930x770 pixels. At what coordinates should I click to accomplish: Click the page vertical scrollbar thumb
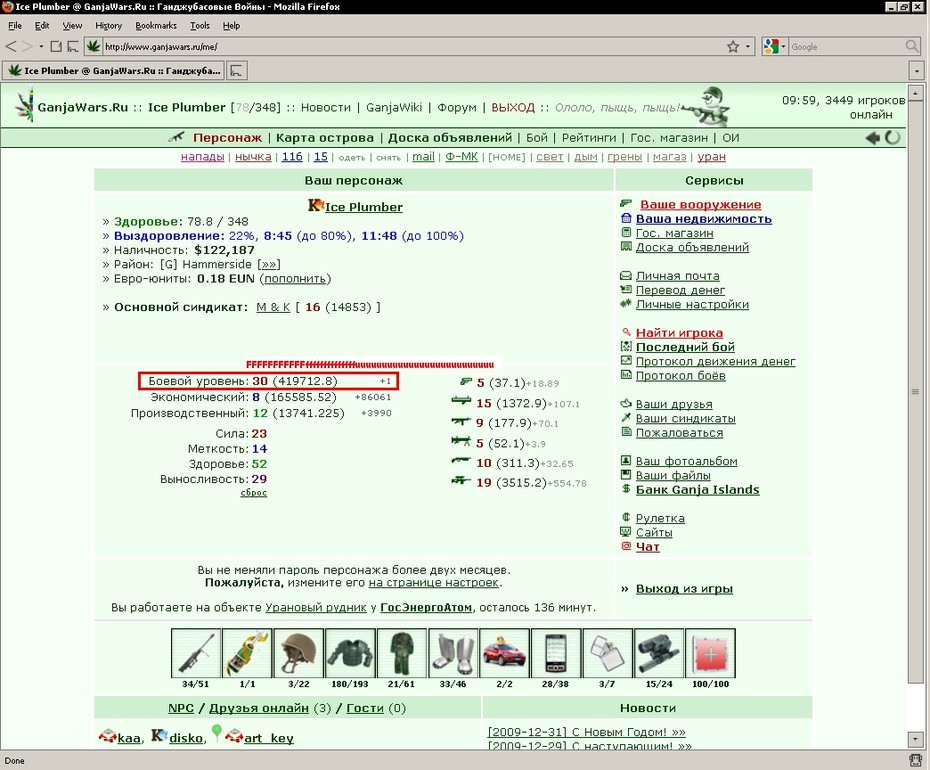click(915, 392)
